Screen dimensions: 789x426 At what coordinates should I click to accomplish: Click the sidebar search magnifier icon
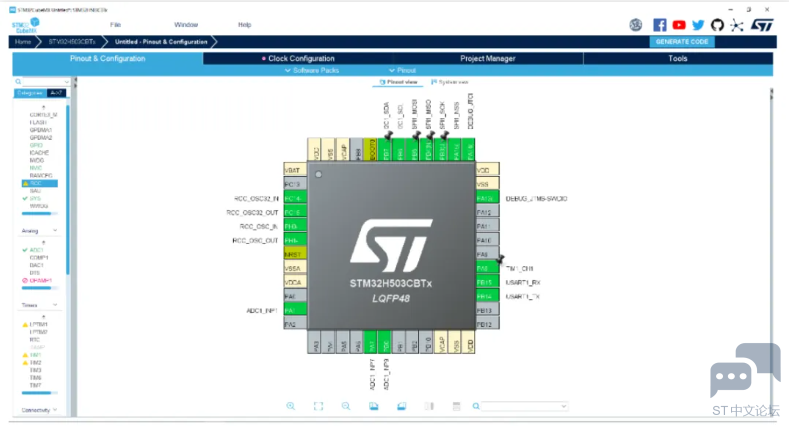click(18, 81)
